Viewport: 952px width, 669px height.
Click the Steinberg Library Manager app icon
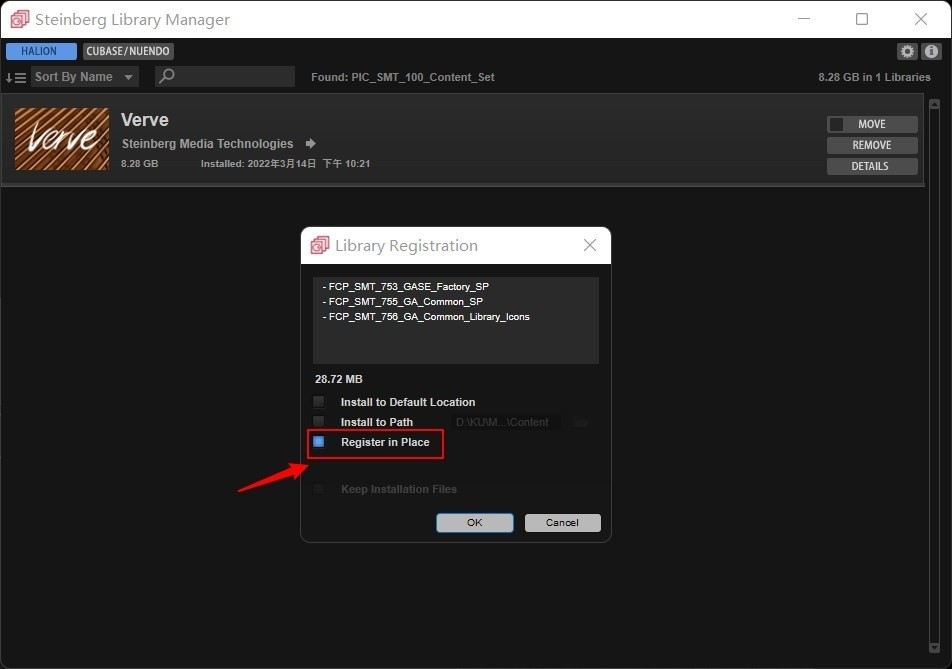[x=19, y=19]
